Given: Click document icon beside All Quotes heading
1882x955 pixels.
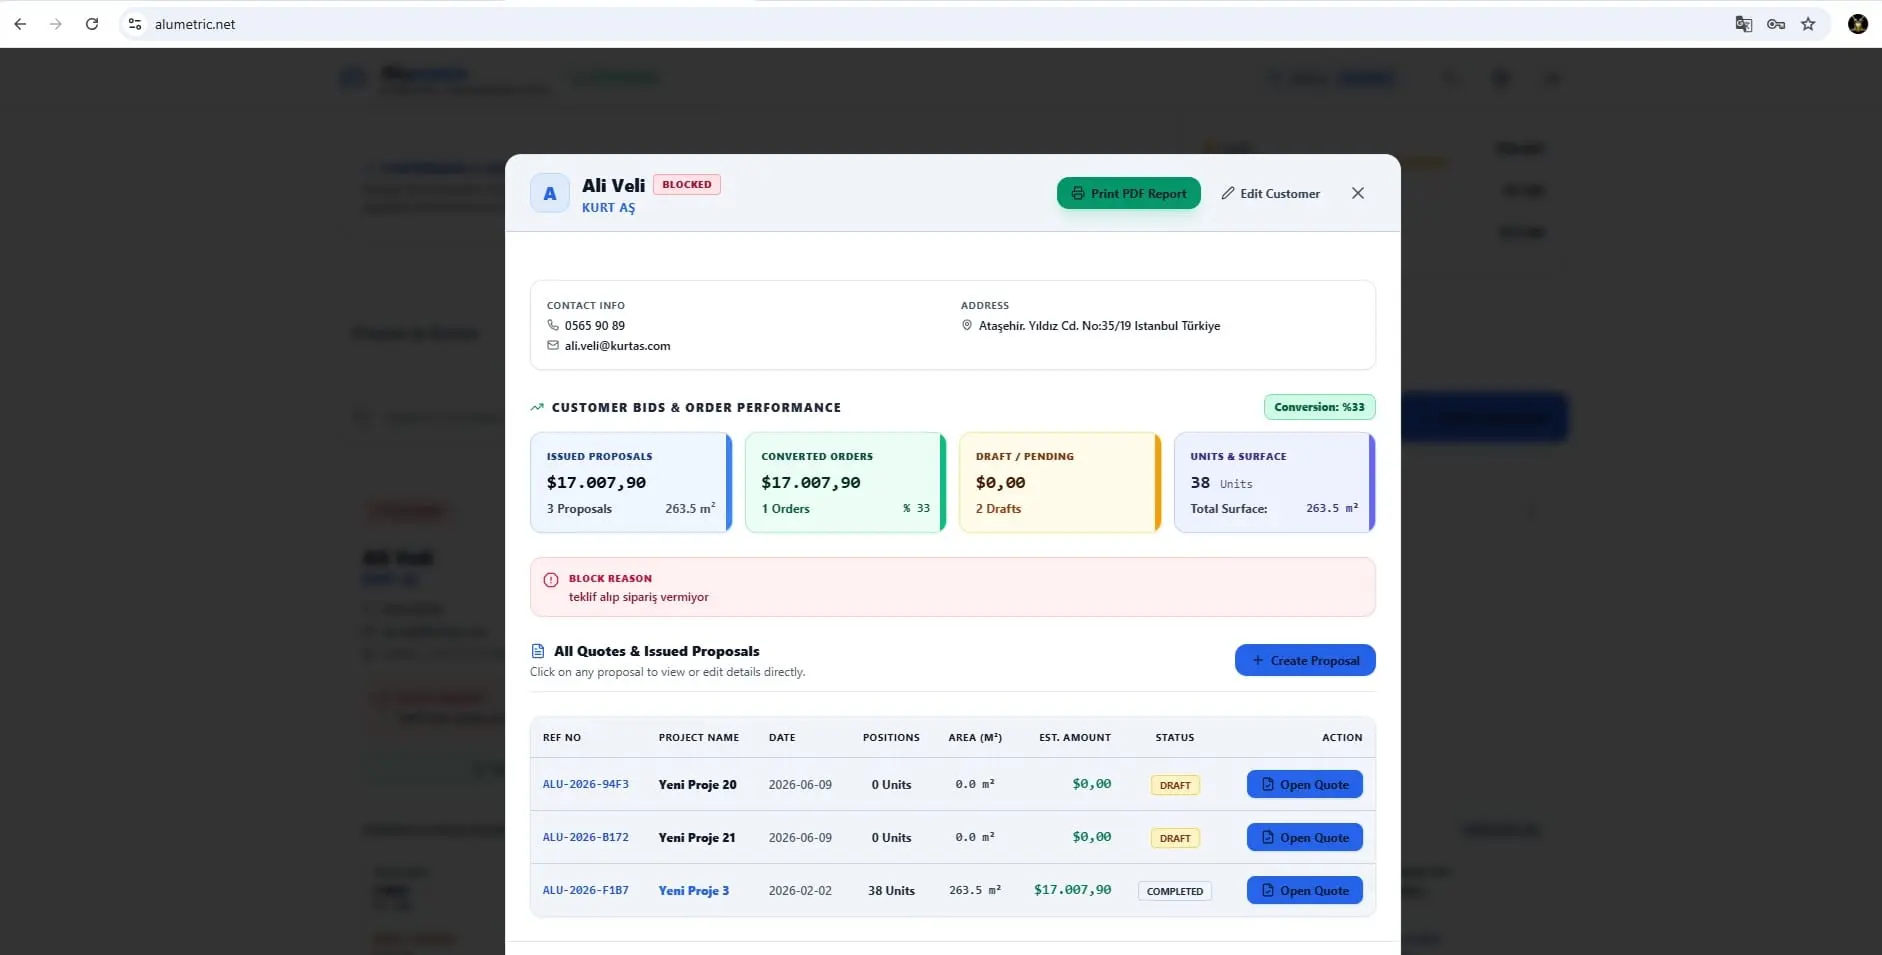Looking at the screenshot, I should pyautogui.click(x=538, y=651).
